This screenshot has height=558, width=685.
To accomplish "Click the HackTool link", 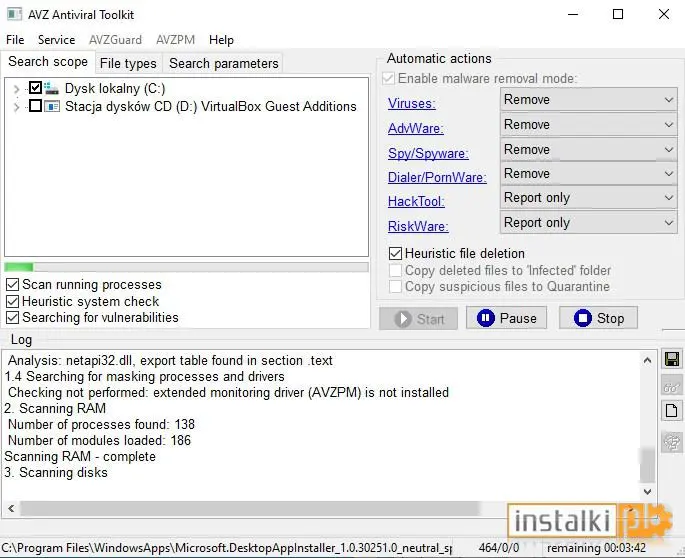I will 416,201.
